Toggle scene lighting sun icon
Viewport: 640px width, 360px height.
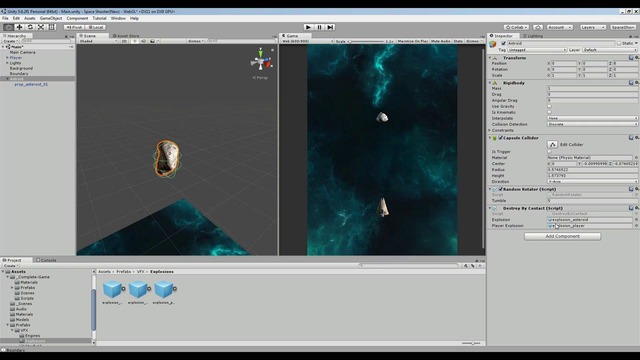click(x=134, y=41)
